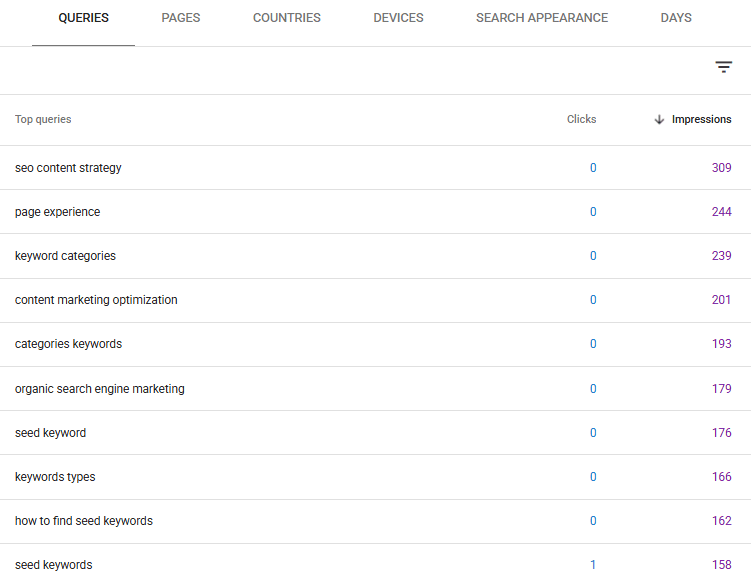Click the 0 clicks for seed keyword

pyautogui.click(x=593, y=433)
